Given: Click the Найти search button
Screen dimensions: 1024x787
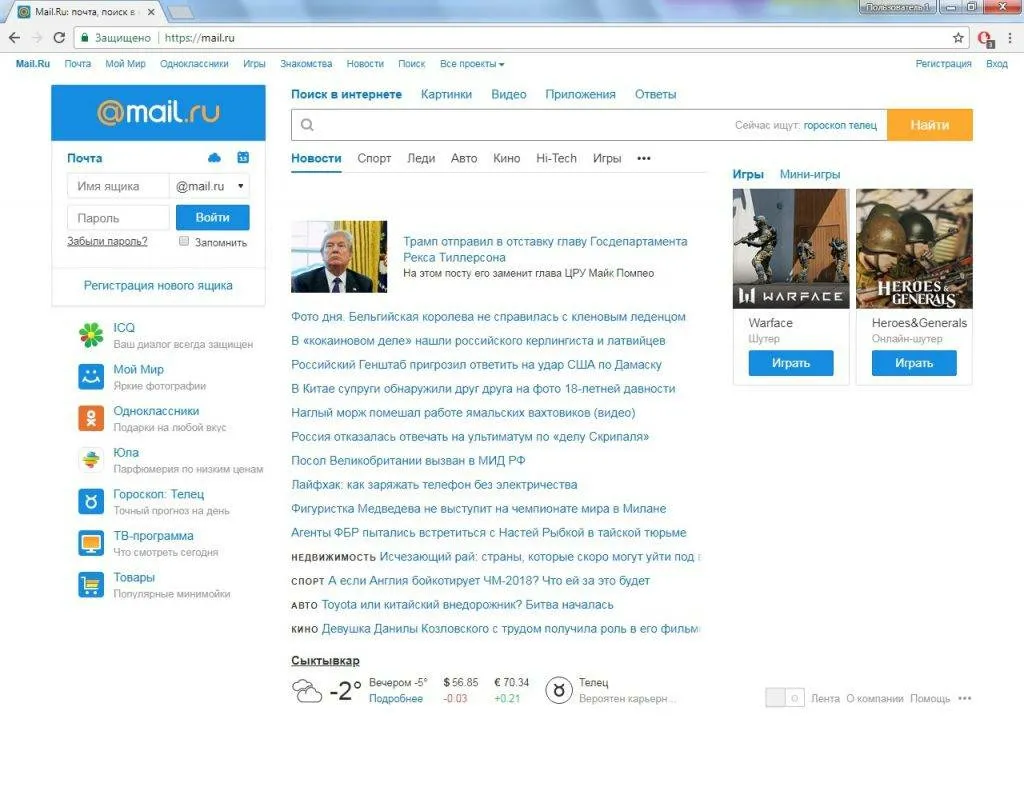Looking at the screenshot, I should click(930, 125).
